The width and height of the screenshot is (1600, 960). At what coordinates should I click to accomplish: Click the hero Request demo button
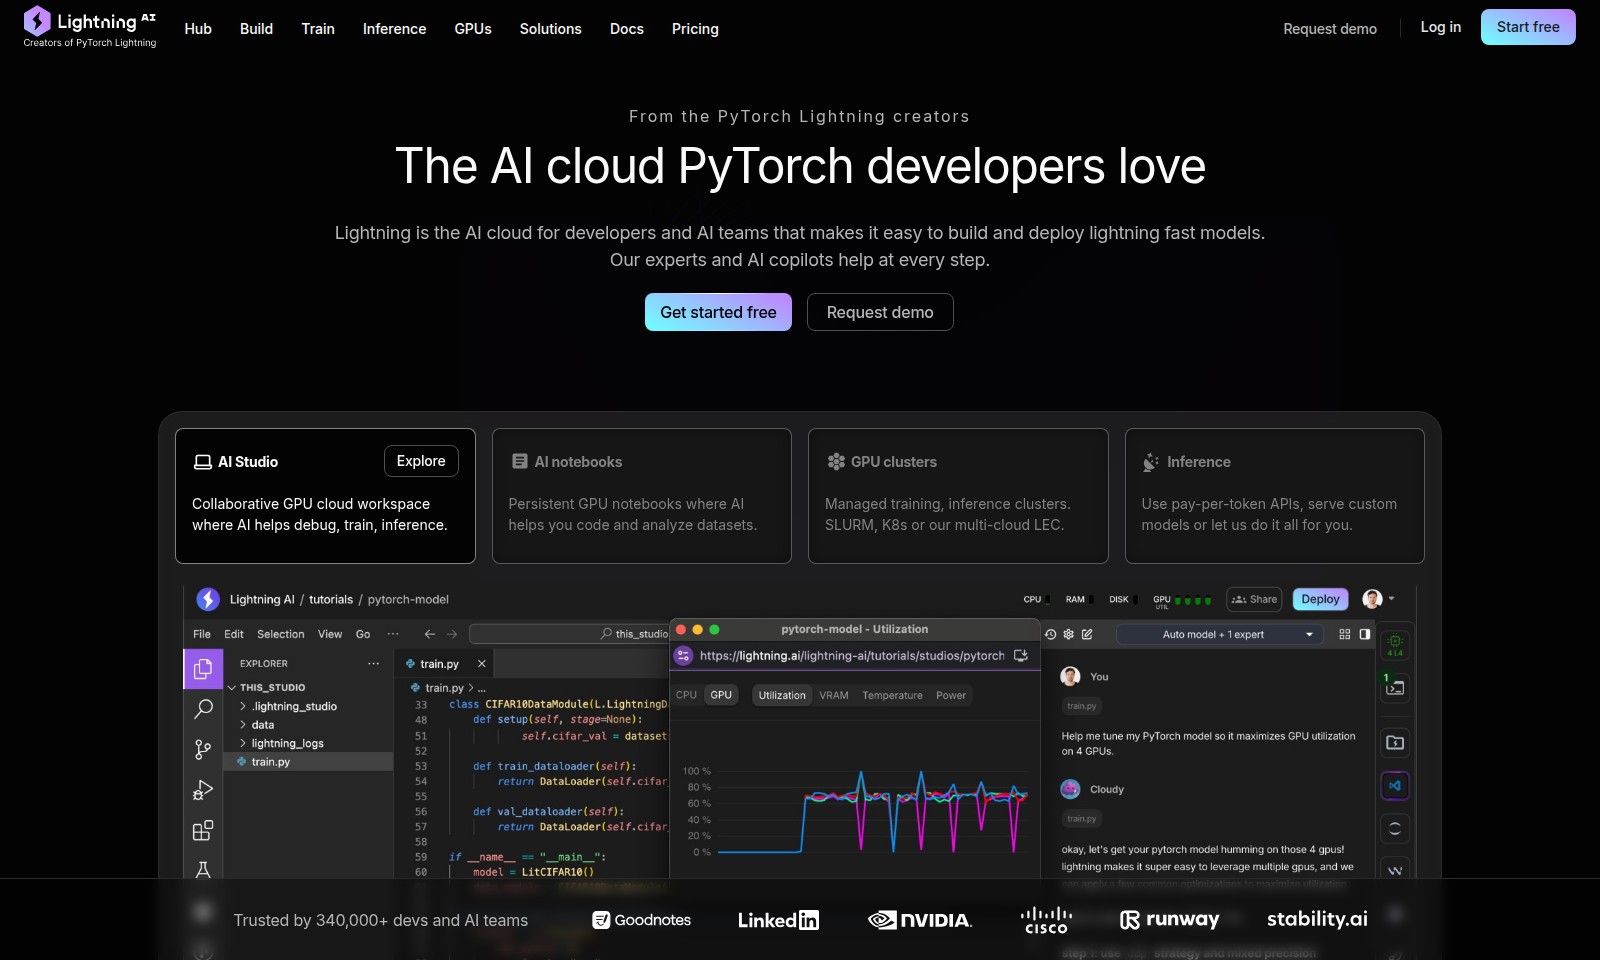pos(880,312)
